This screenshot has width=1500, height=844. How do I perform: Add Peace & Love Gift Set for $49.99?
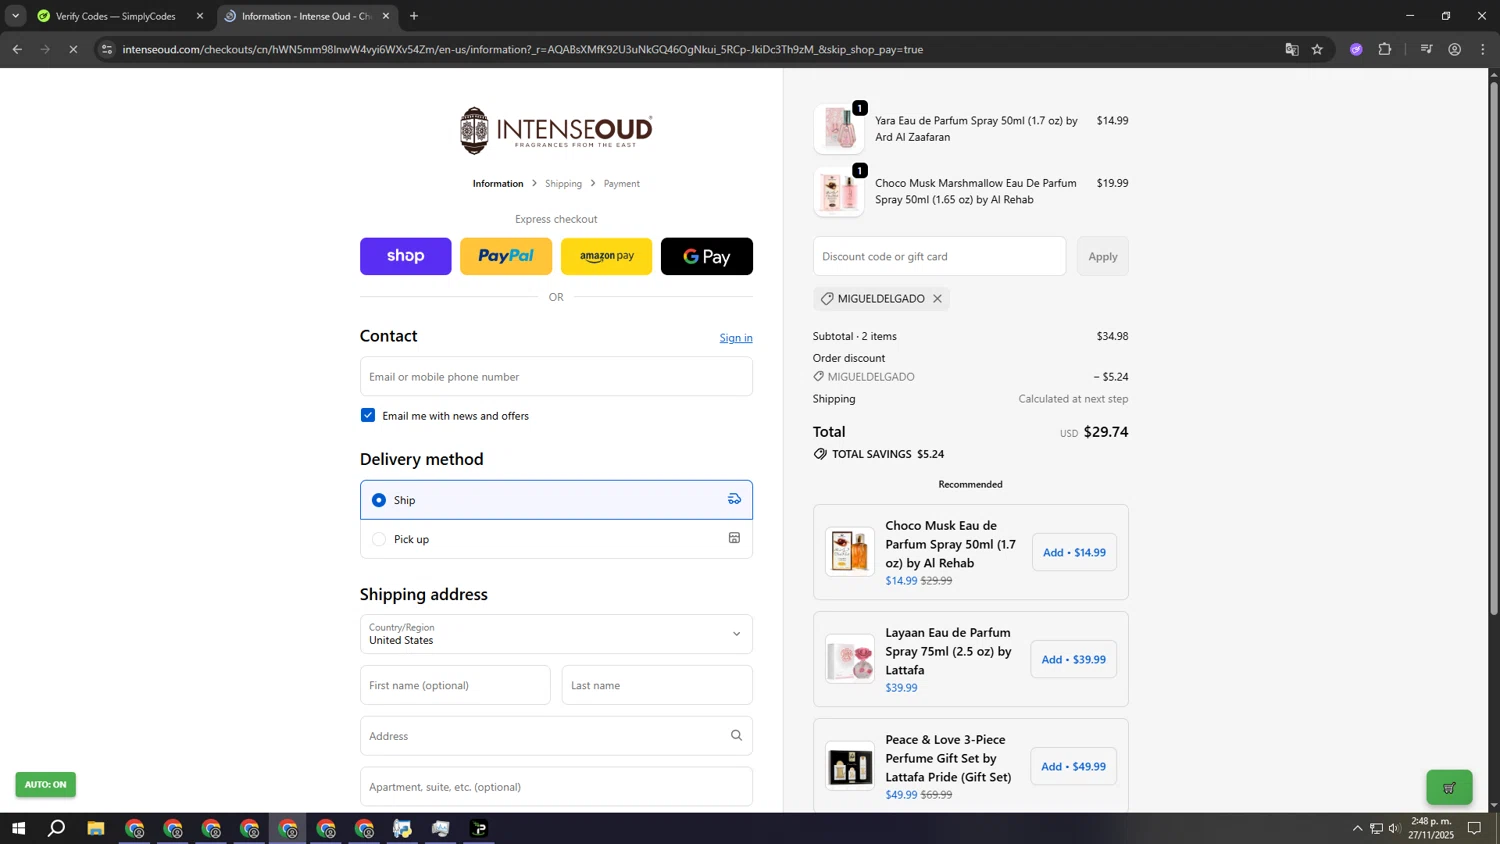coord(1074,766)
